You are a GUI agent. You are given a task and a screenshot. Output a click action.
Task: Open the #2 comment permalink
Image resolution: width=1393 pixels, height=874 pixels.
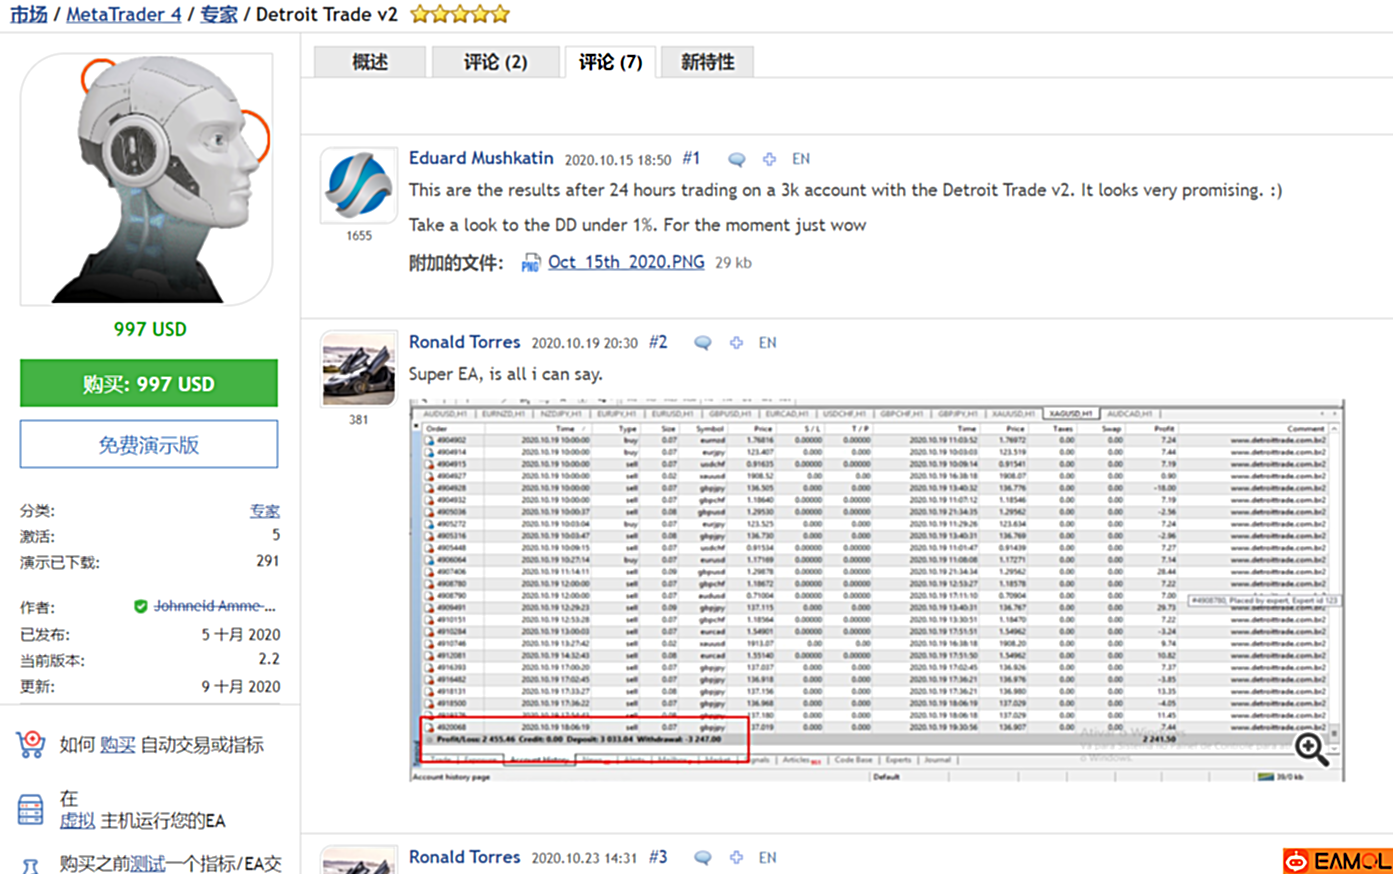coord(657,342)
